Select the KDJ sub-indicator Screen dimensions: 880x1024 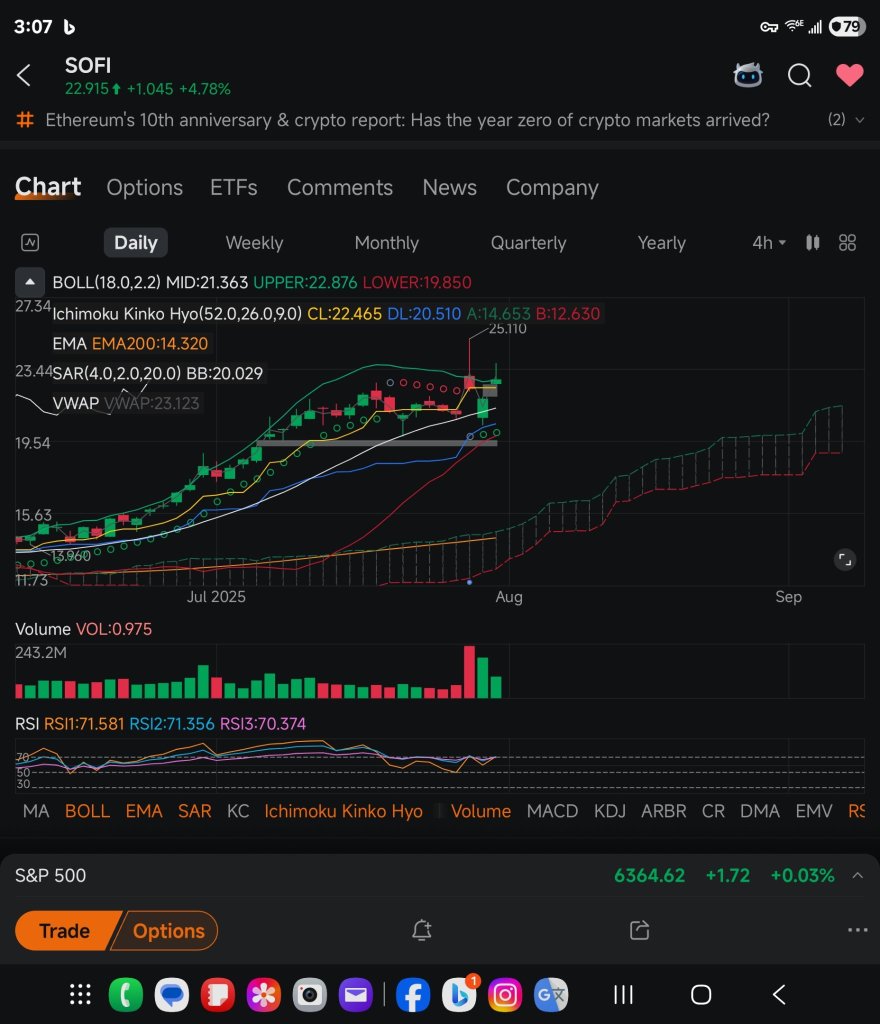(x=610, y=811)
